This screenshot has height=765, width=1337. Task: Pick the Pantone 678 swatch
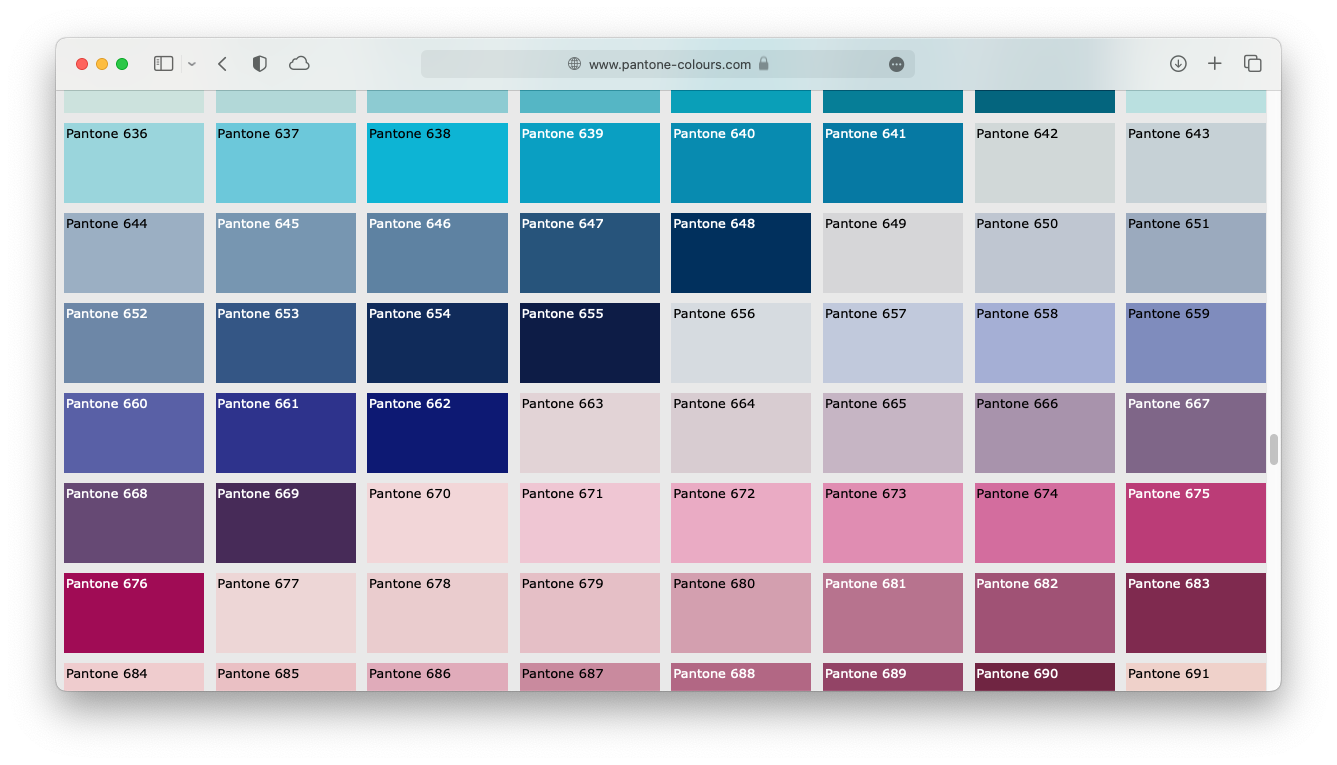pos(437,613)
